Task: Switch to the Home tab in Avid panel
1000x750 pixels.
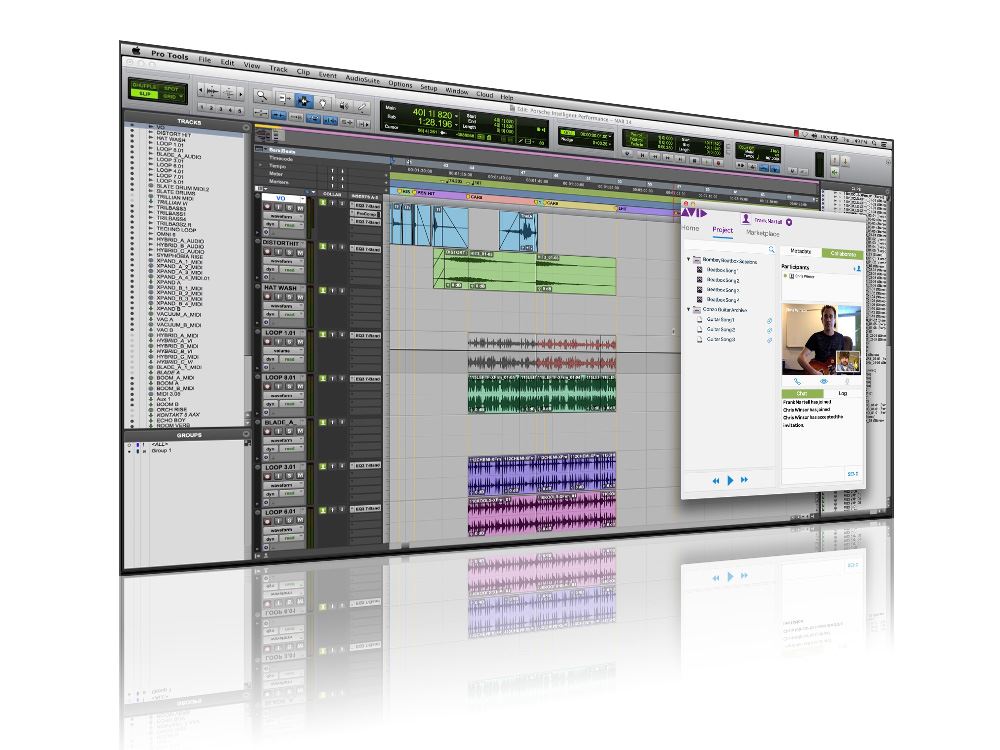Action: point(690,228)
